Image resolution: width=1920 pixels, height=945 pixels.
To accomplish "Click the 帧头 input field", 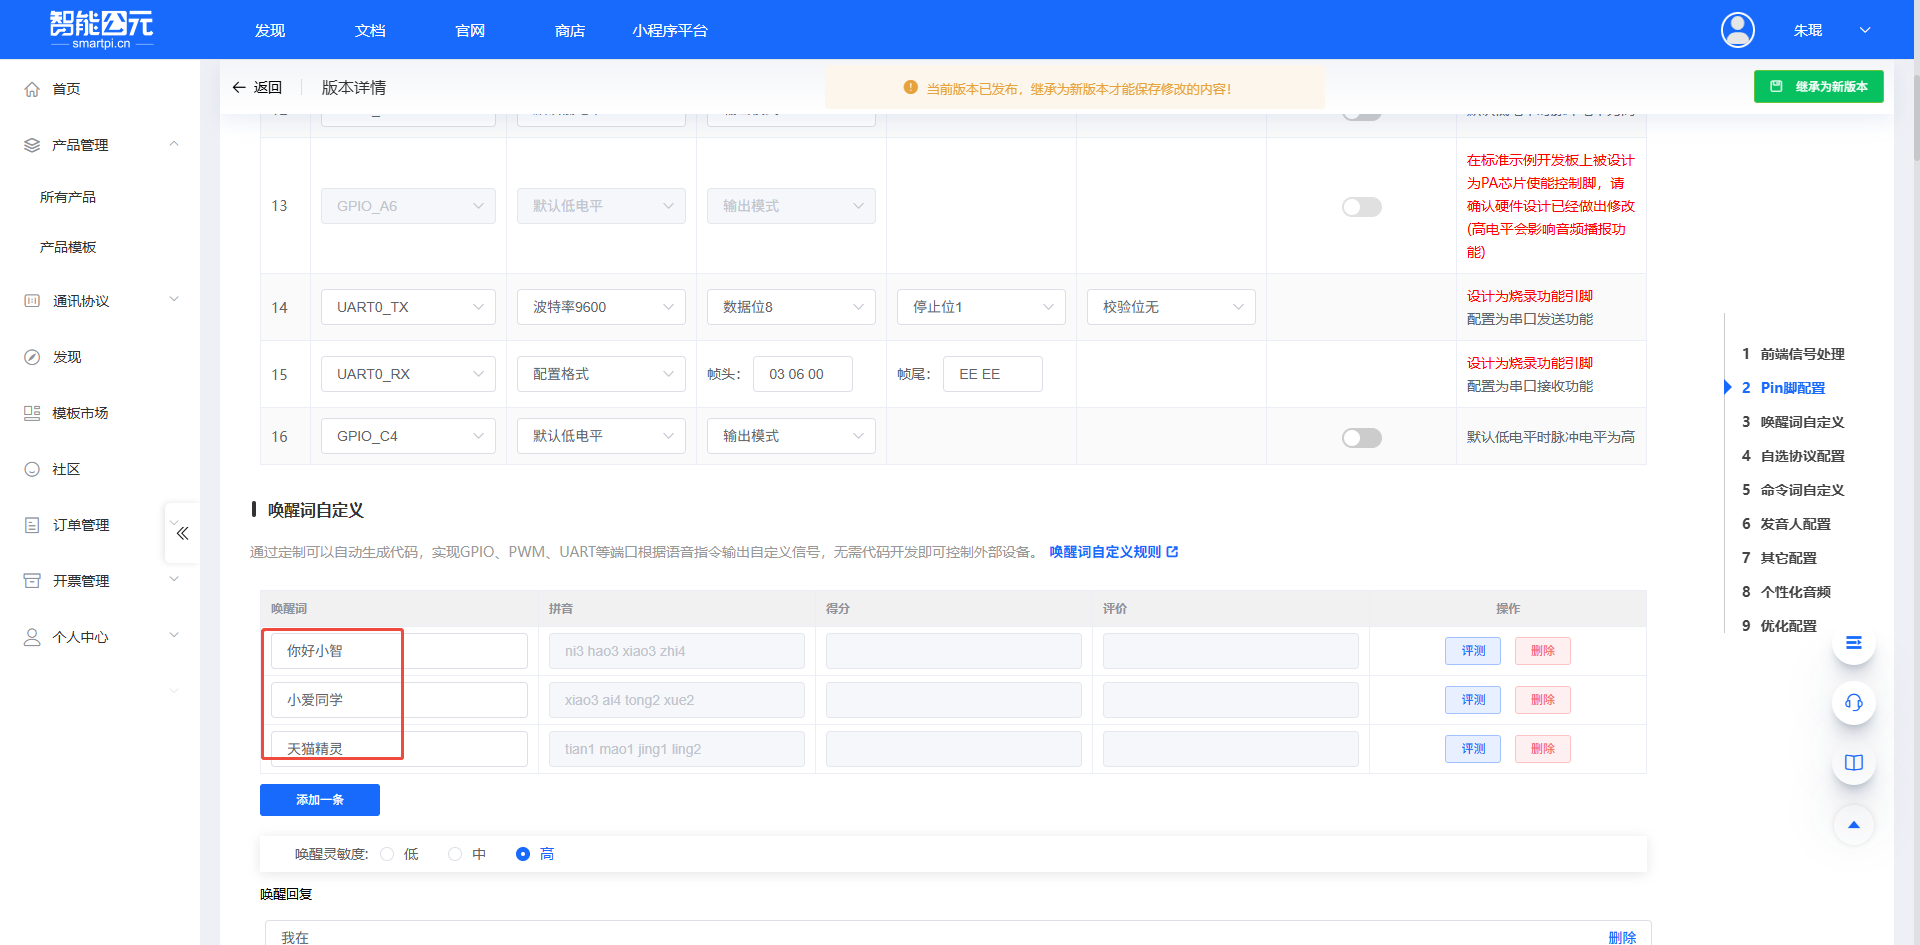I will coord(802,374).
